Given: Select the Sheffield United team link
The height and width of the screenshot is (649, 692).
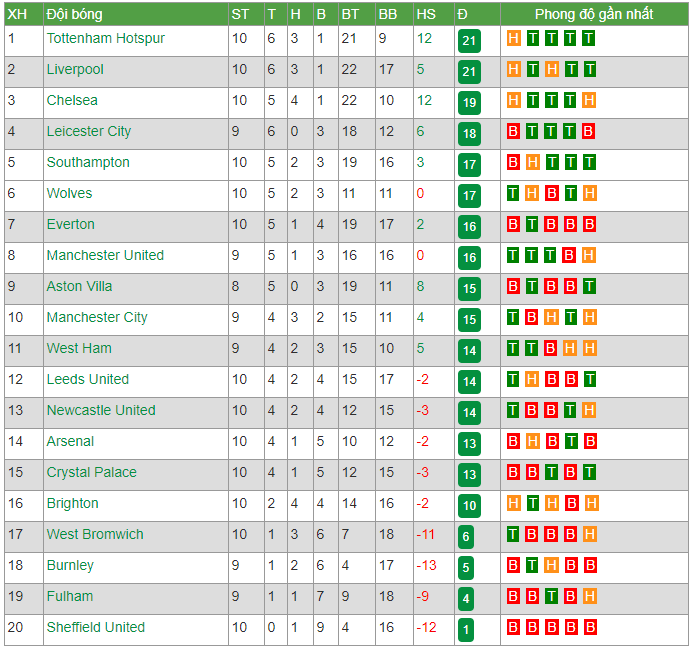Looking at the screenshot, I should tap(96, 627).
